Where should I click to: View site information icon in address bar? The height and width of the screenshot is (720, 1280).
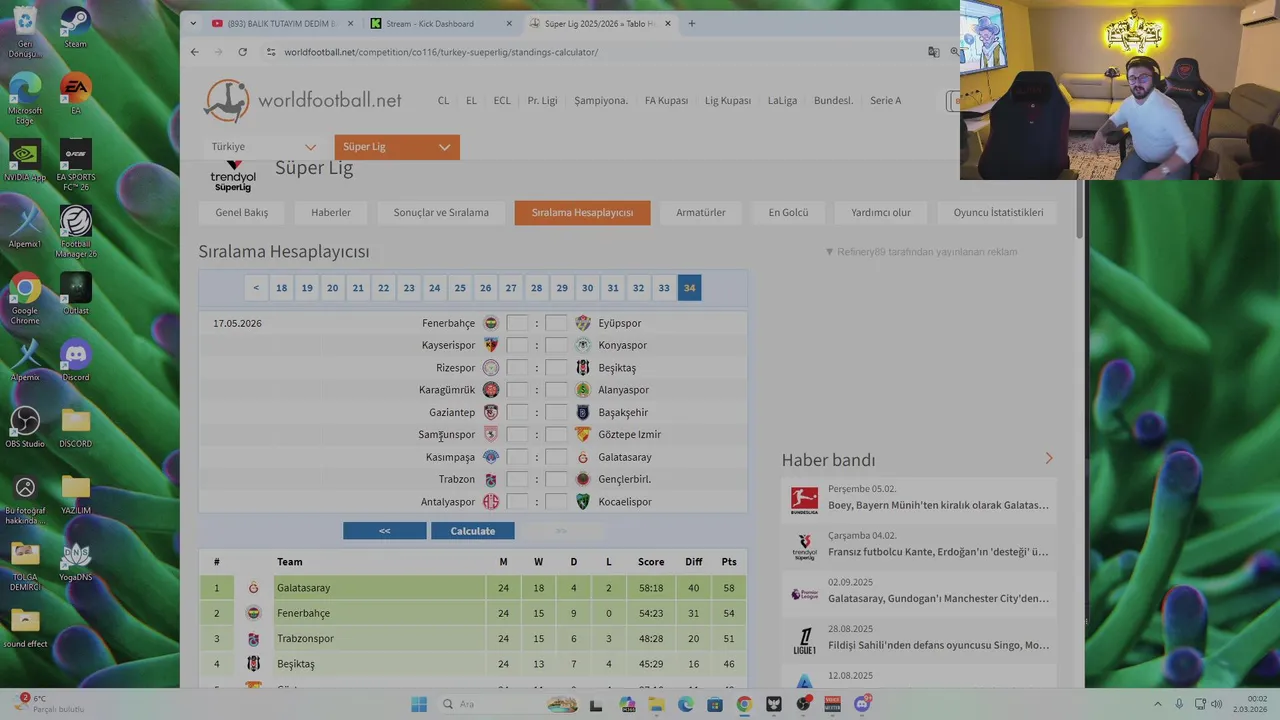click(x=271, y=52)
